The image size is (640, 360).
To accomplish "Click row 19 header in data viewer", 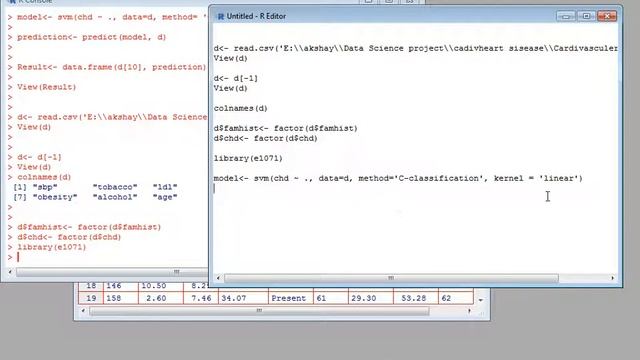I will 91,298.
